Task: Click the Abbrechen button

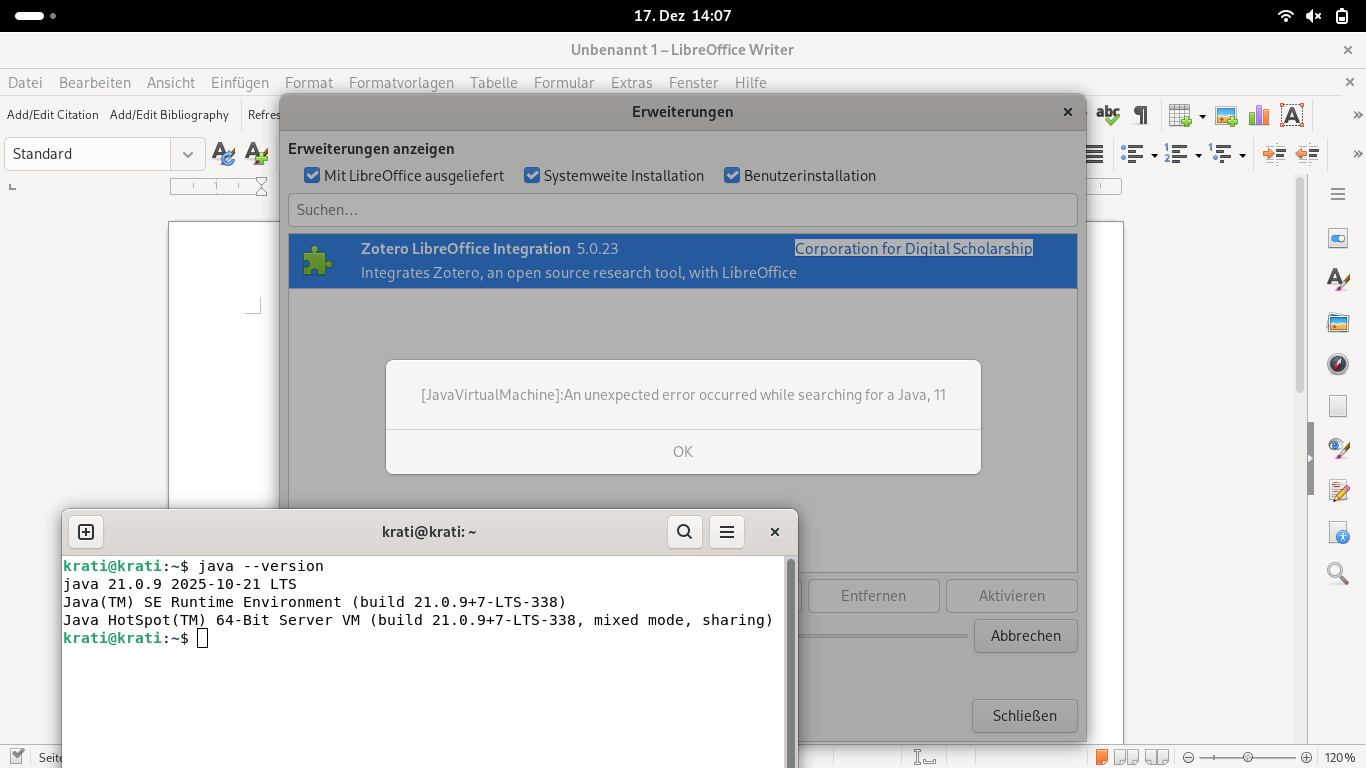Action: click(1025, 636)
